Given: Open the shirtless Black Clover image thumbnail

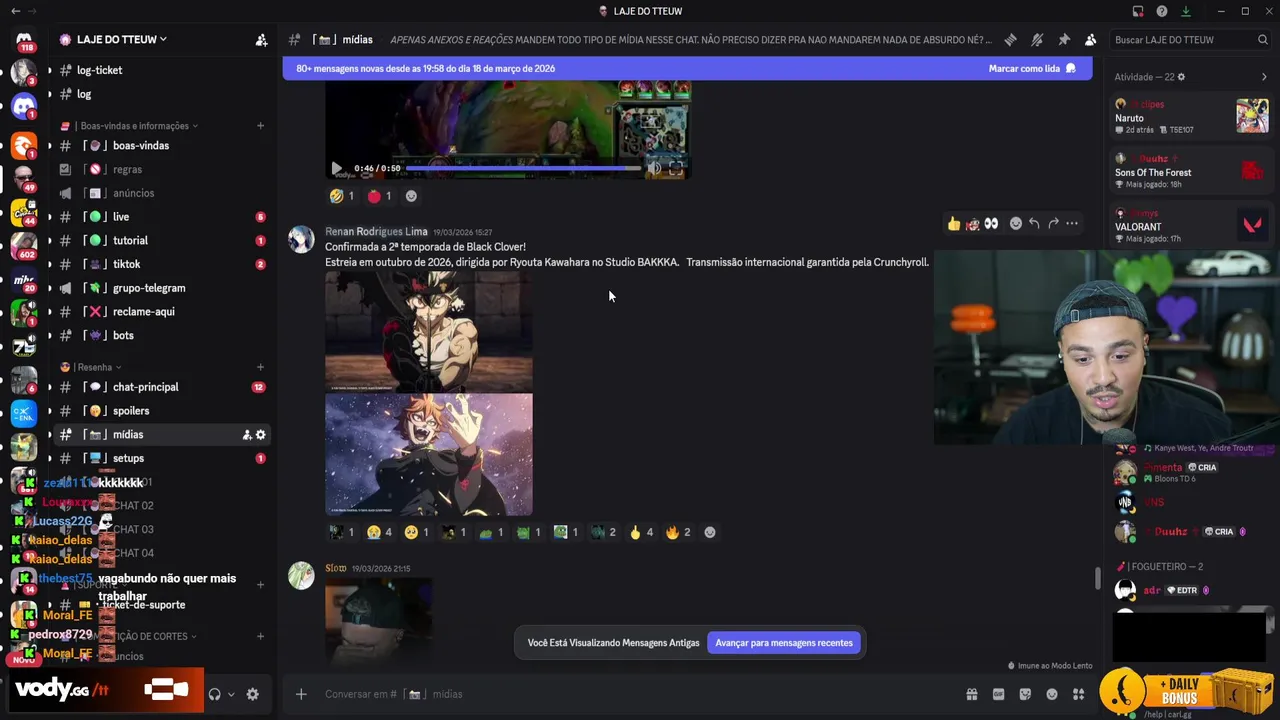Looking at the screenshot, I should coord(429,331).
